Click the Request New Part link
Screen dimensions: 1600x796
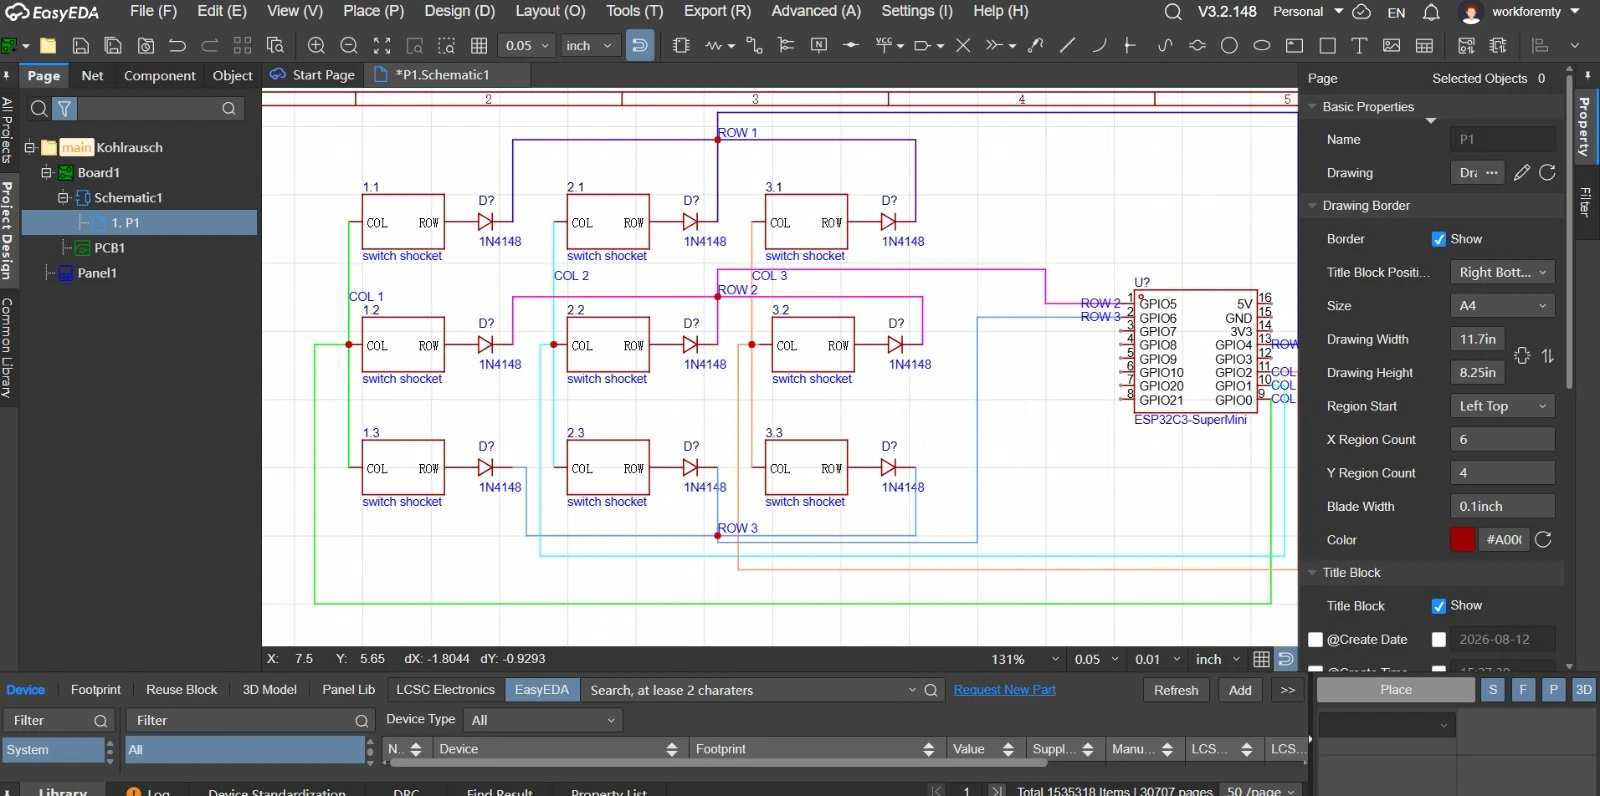(x=1004, y=690)
